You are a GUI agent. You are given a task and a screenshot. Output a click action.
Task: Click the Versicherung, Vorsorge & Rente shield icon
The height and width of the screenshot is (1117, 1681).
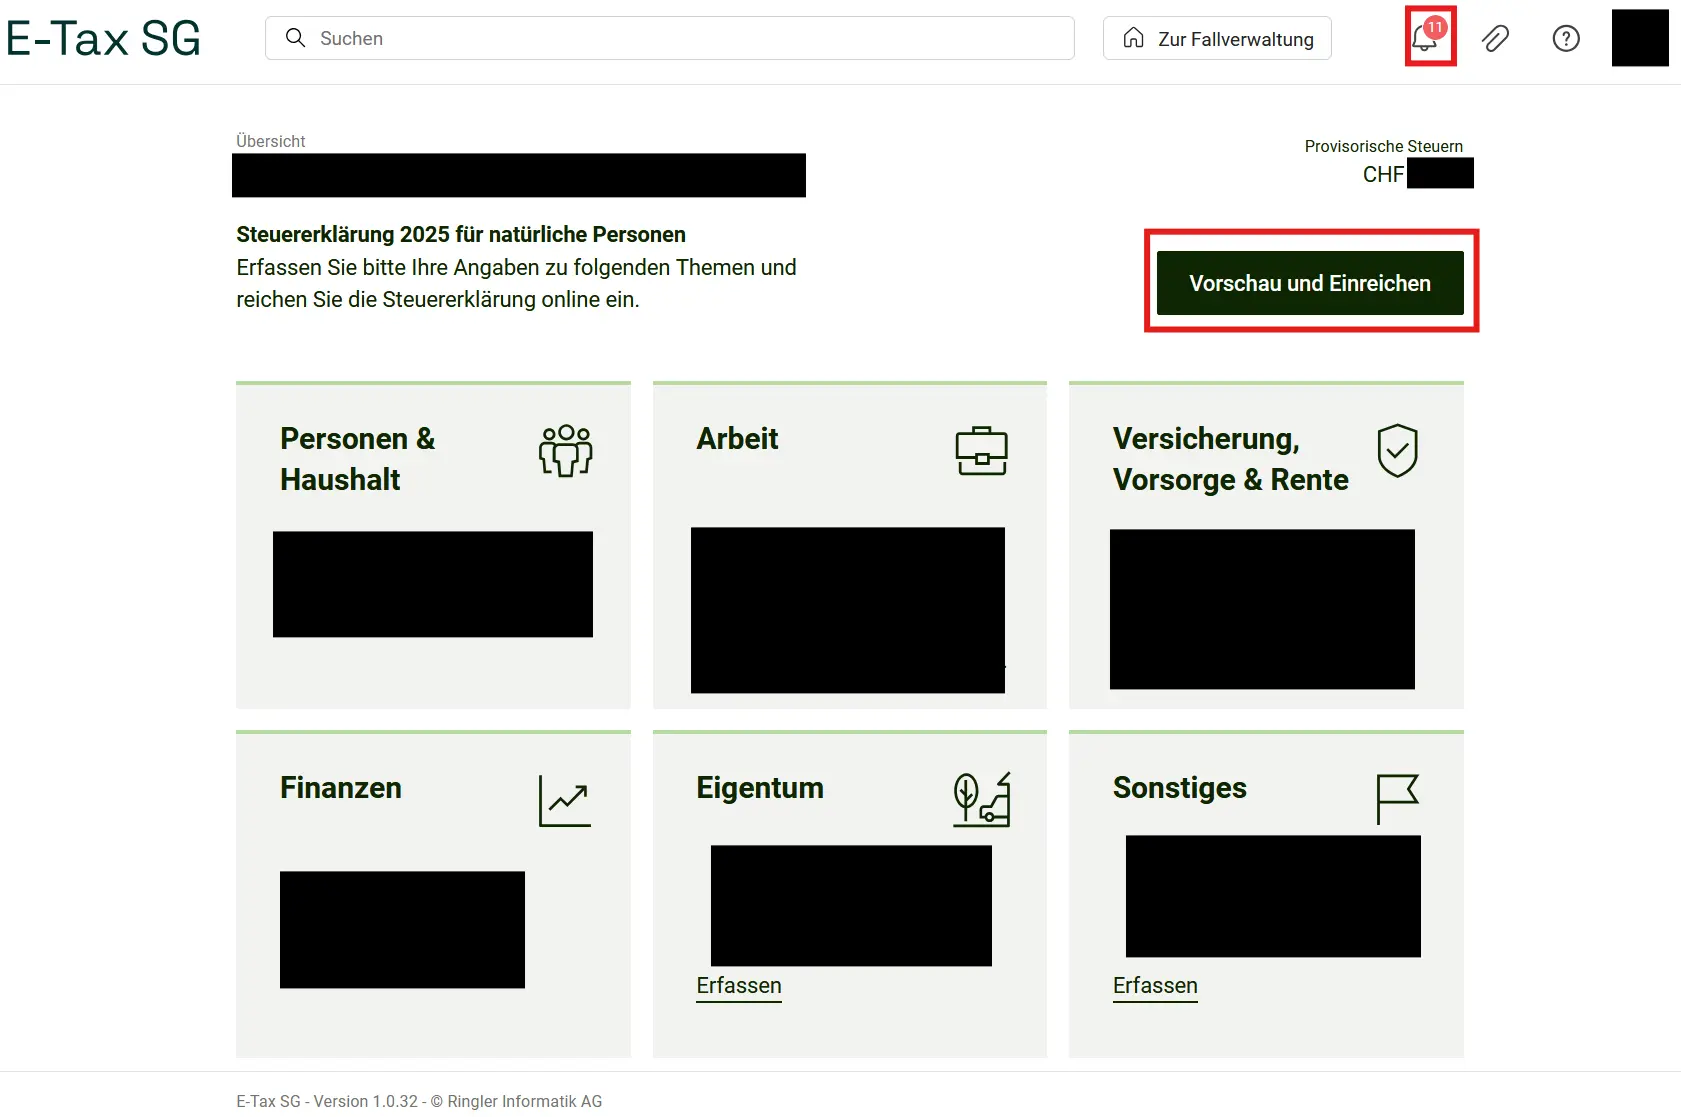tap(1398, 451)
